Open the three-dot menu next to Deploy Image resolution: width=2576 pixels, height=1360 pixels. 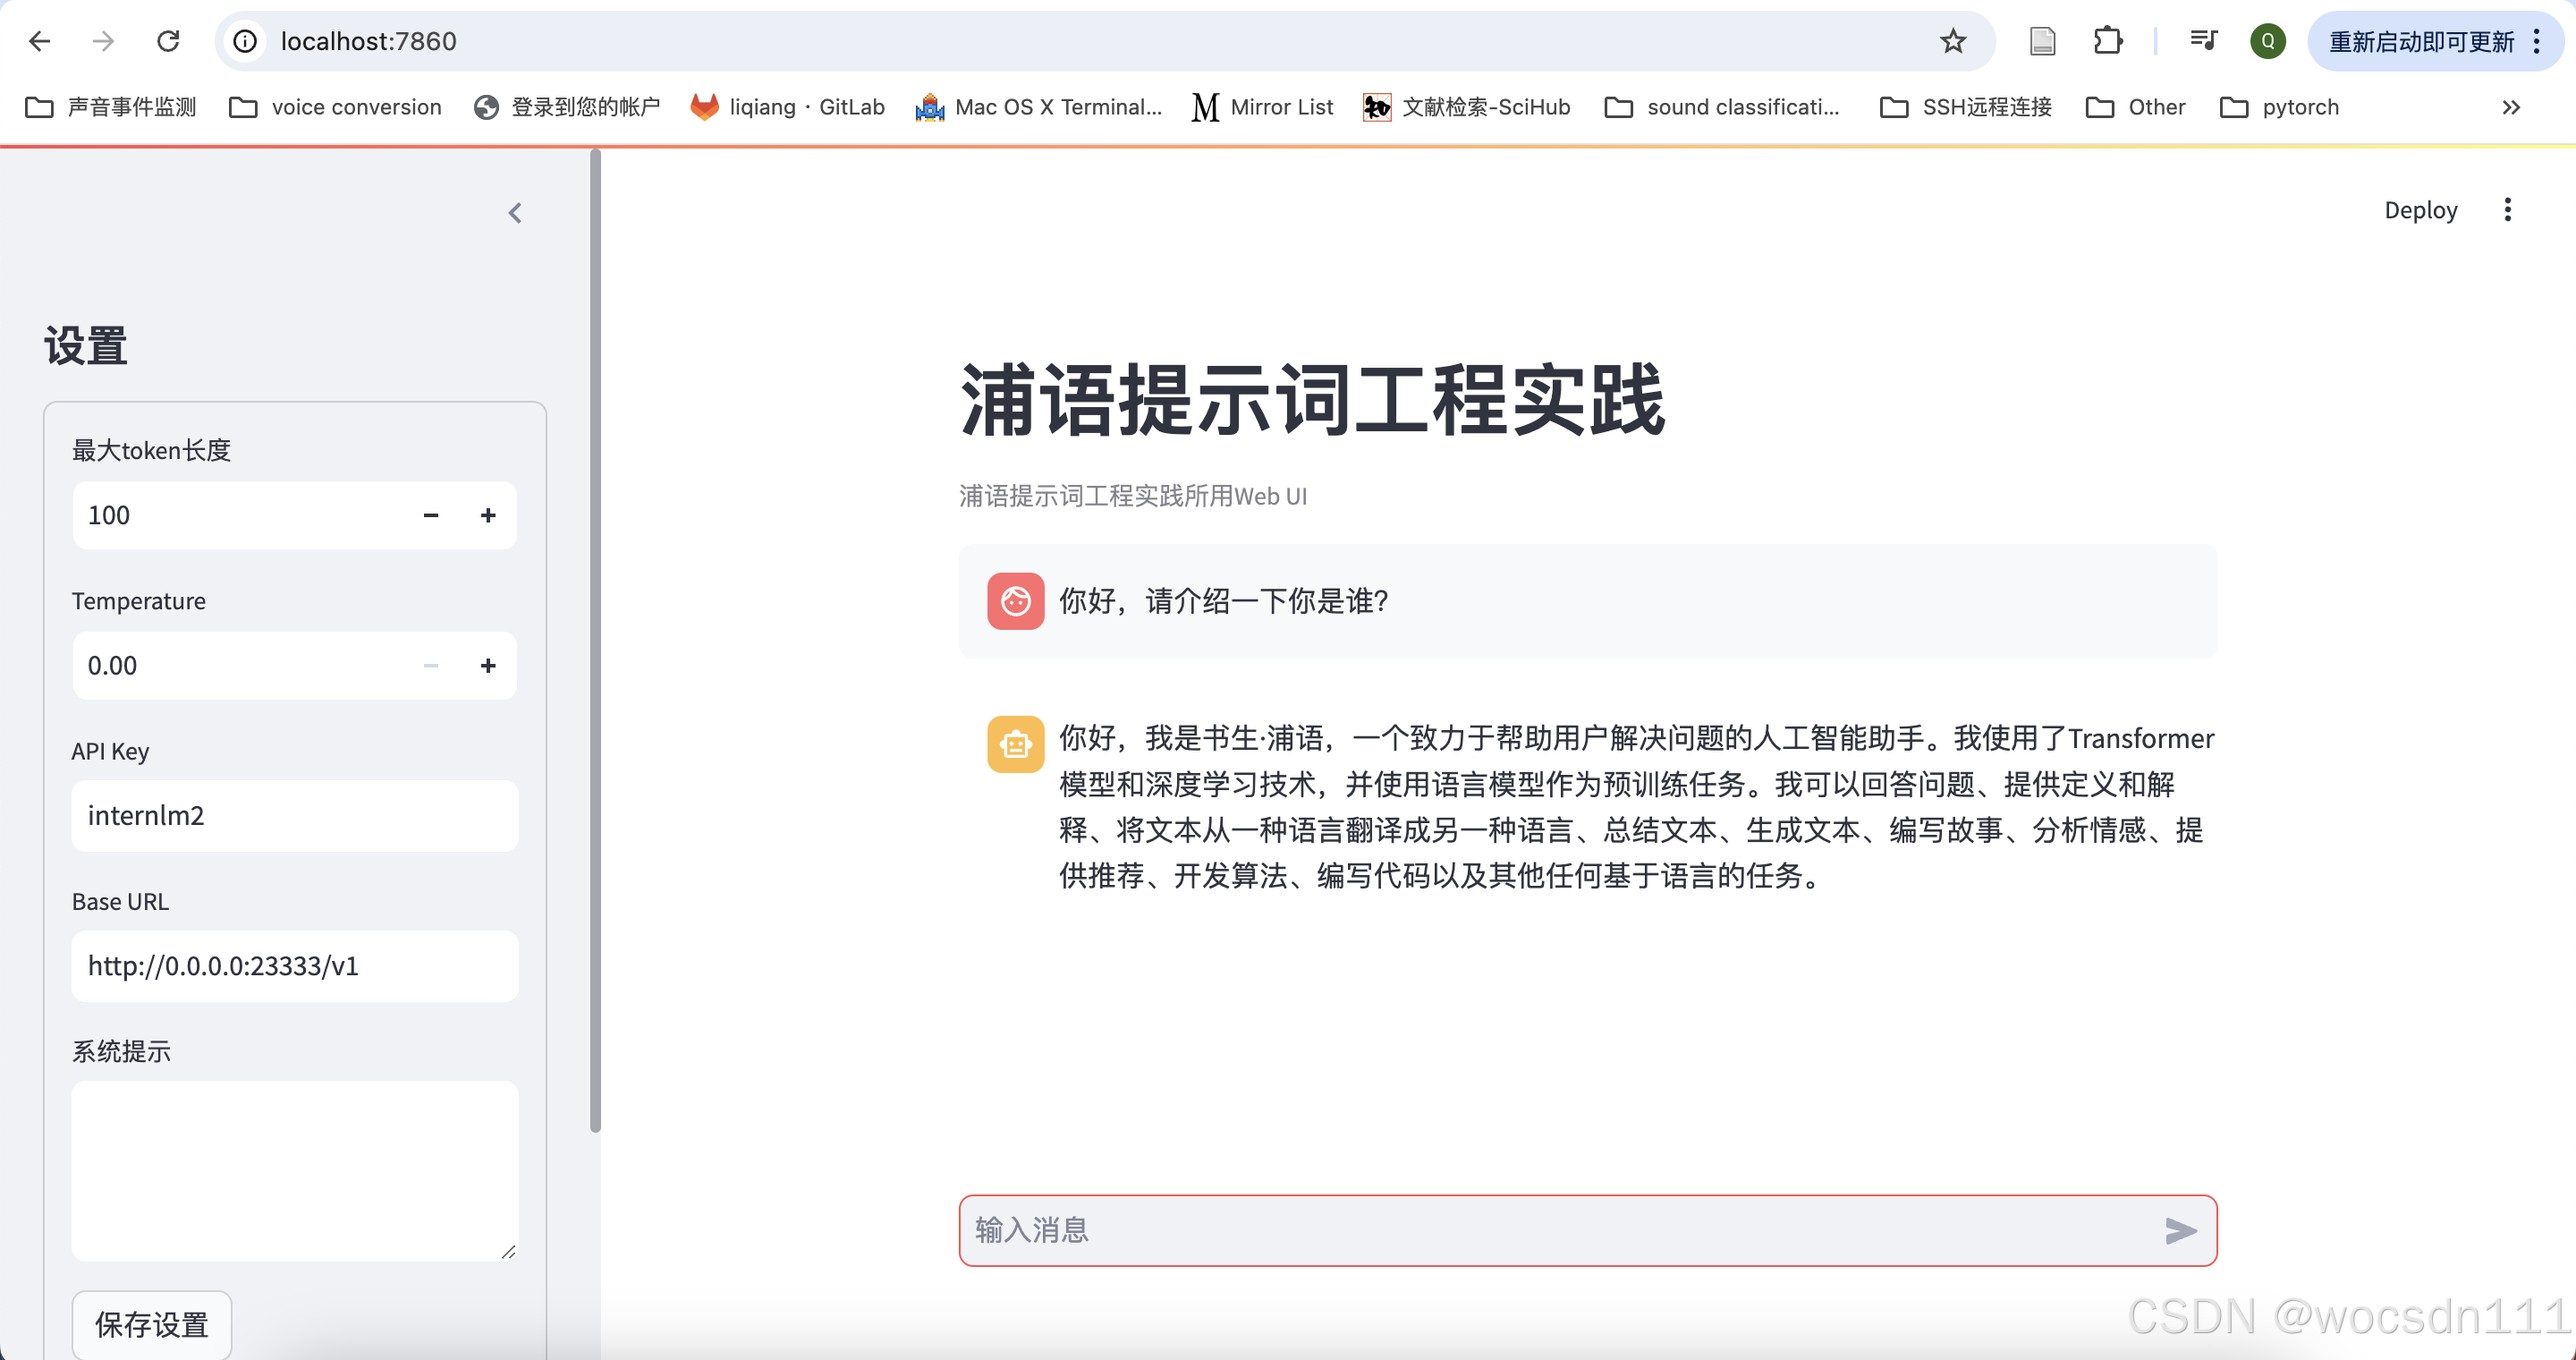[2507, 210]
